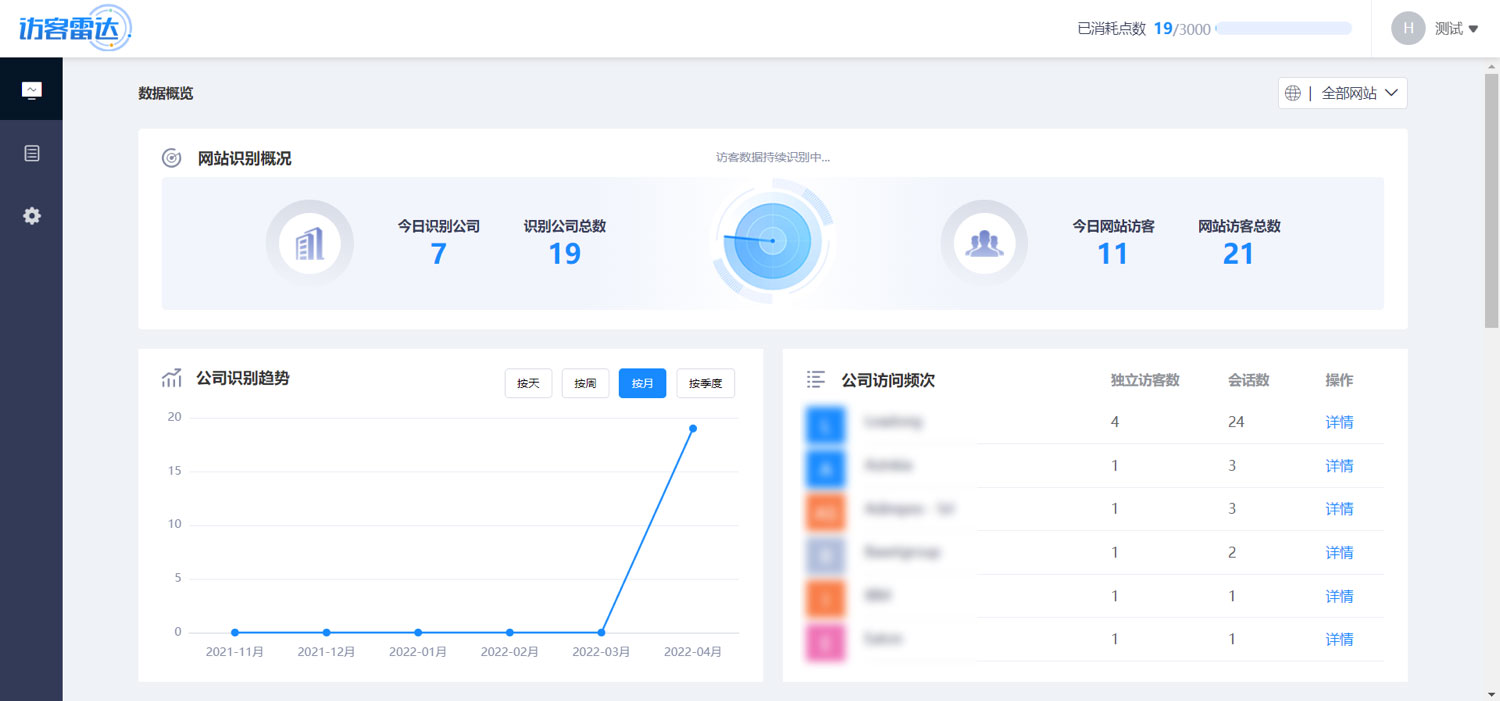This screenshot has width=1500, height=701.
Task: Switch trend chart to 按季度
Action: [x=705, y=383]
